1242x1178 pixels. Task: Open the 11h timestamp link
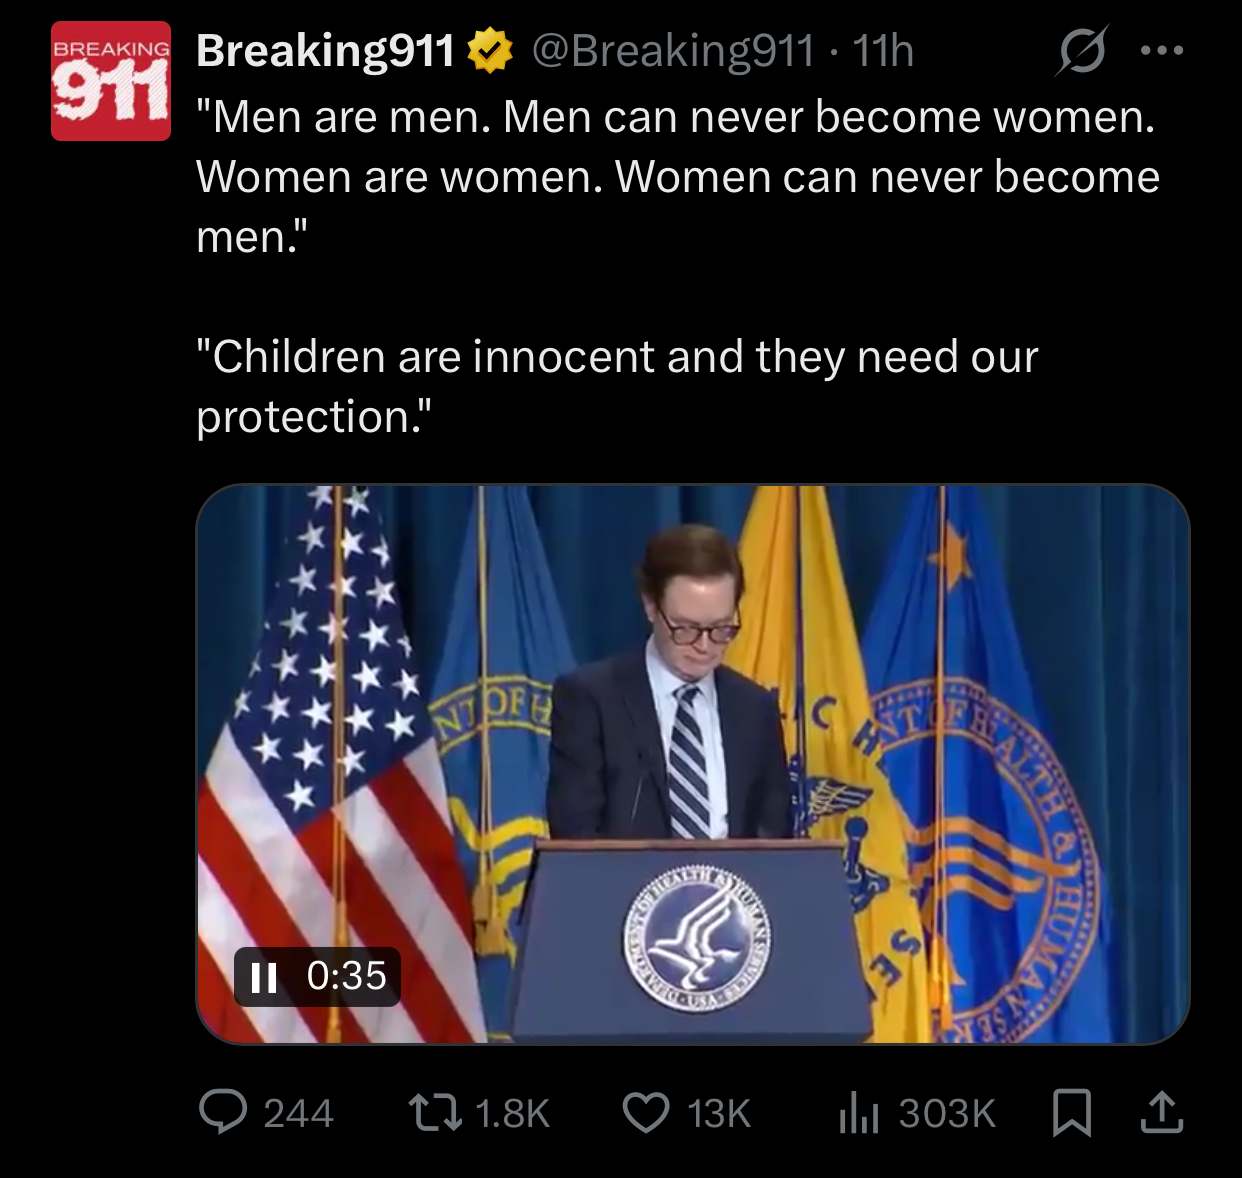[x=883, y=51]
